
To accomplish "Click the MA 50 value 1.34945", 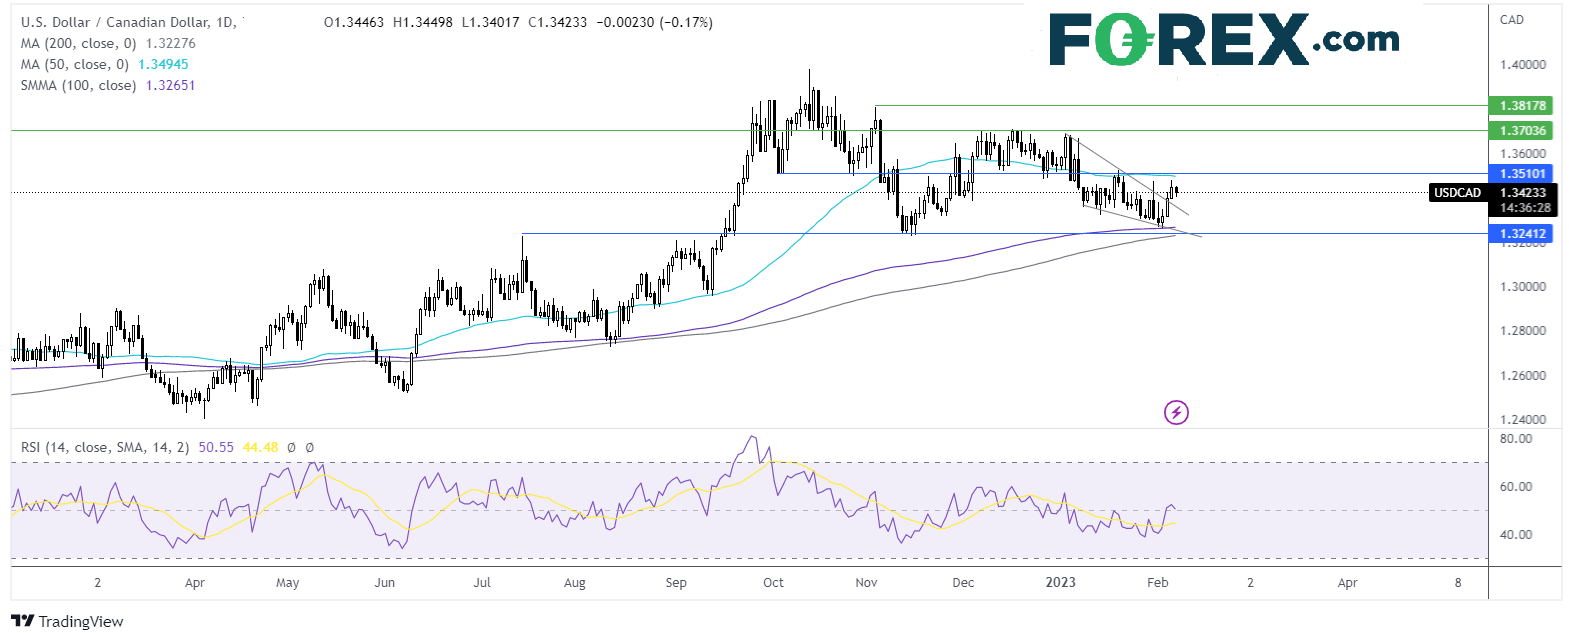I will click(x=163, y=64).
